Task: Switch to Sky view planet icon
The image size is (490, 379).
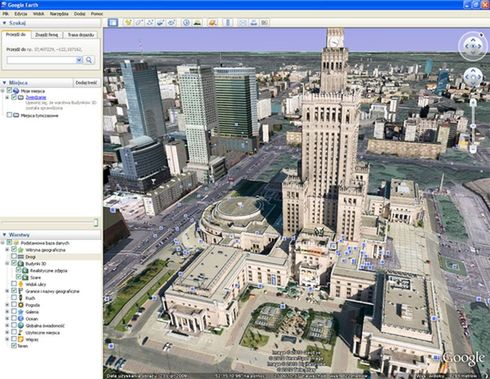Action: (x=213, y=22)
